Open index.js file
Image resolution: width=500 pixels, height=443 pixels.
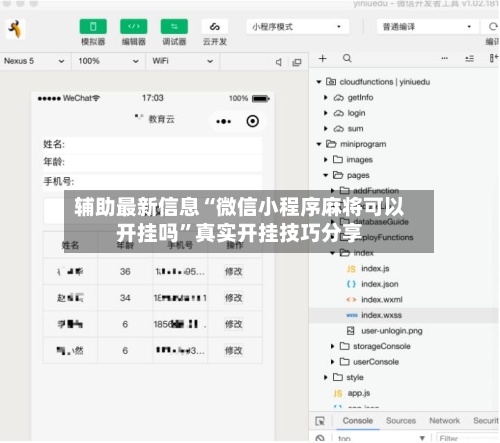(x=375, y=269)
